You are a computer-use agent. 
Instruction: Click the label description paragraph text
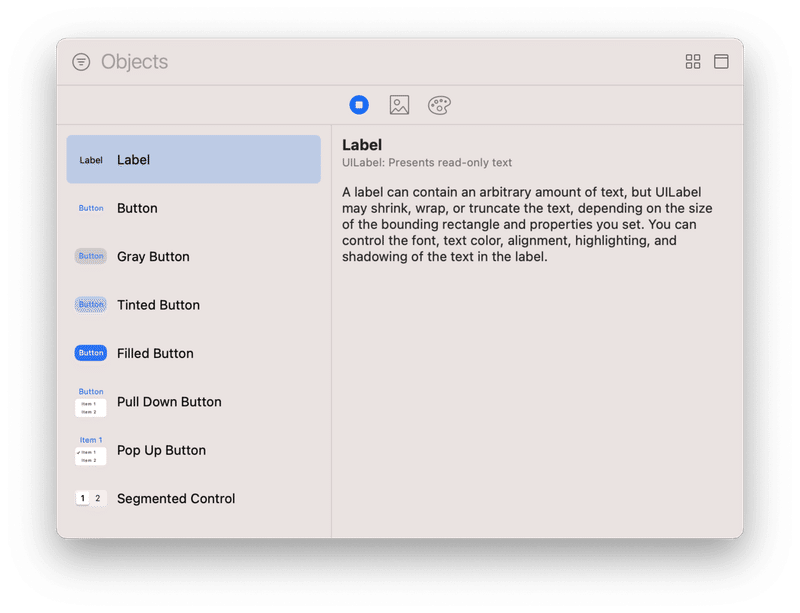[527, 224]
